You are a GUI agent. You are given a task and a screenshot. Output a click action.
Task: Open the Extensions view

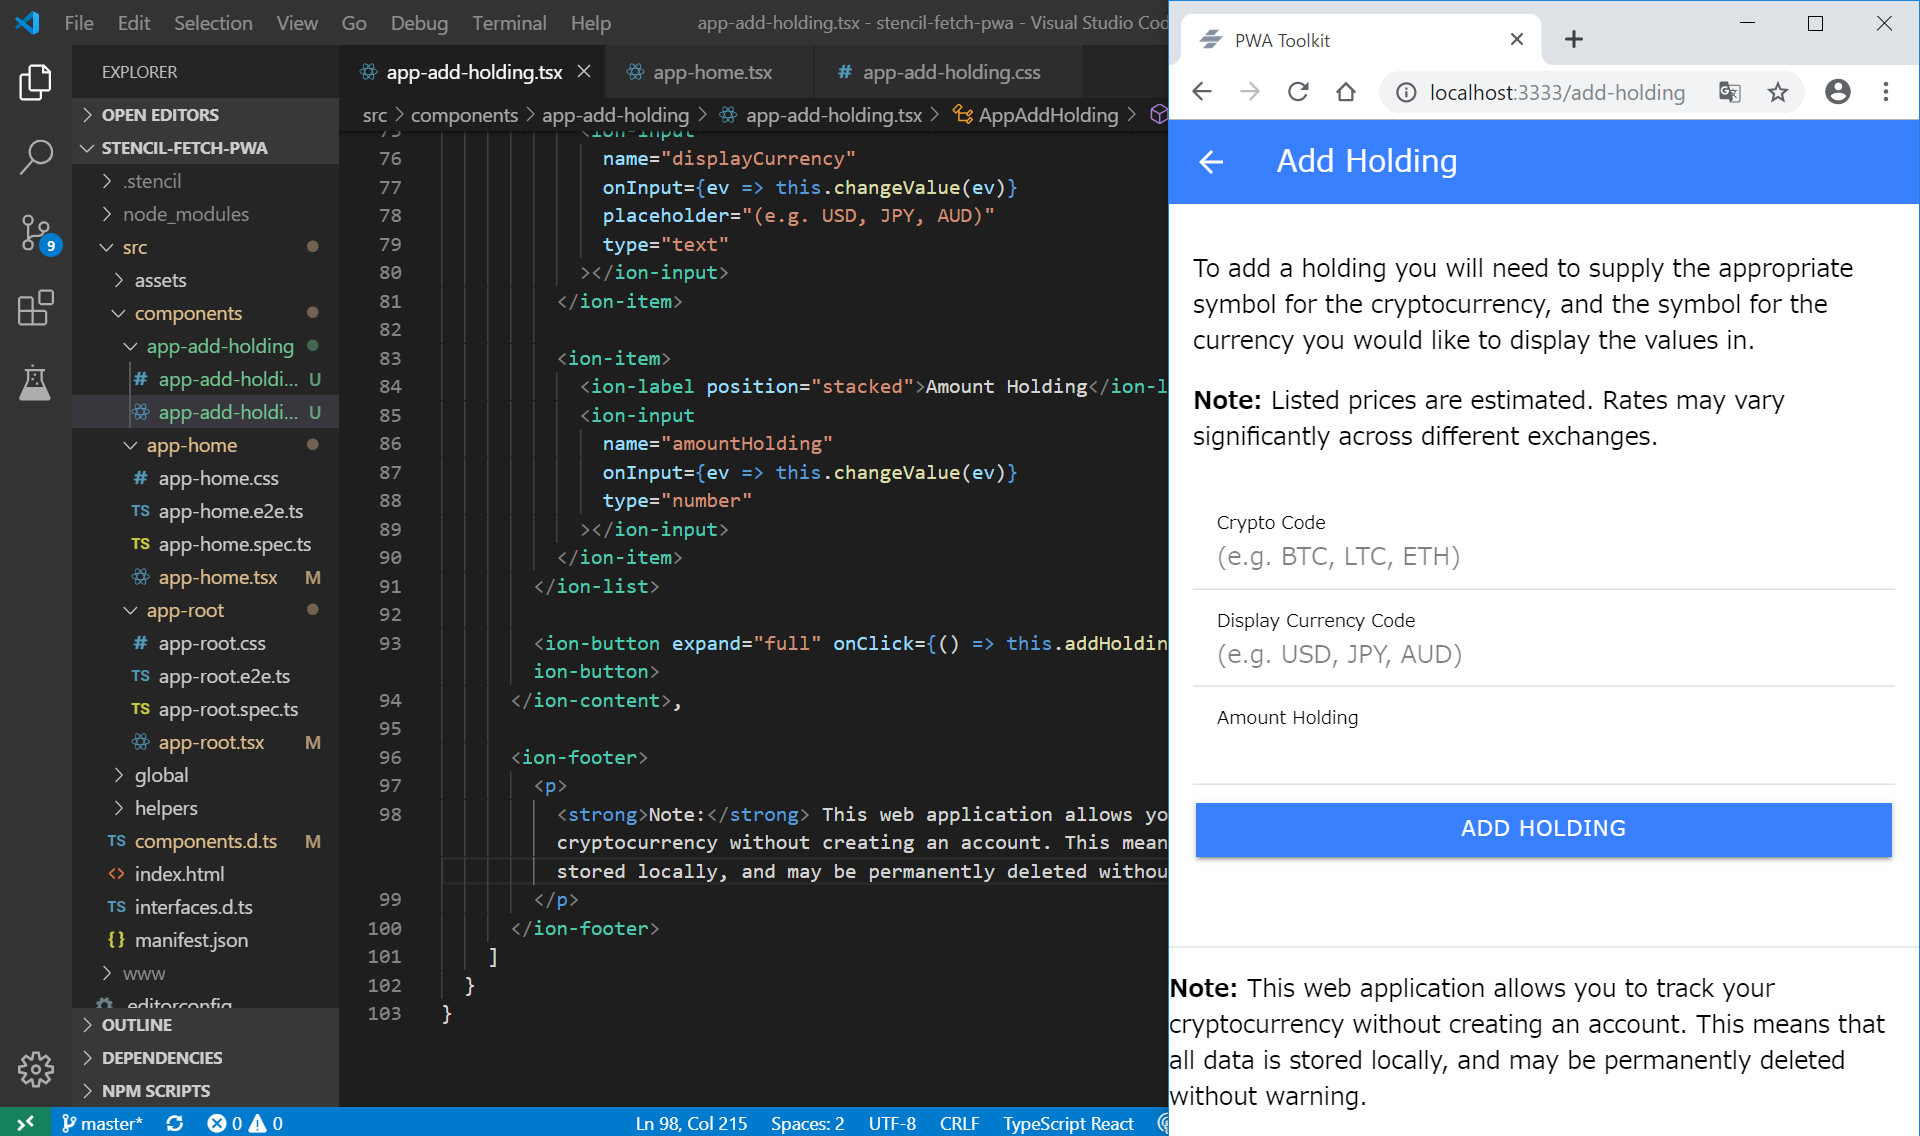click(35, 308)
